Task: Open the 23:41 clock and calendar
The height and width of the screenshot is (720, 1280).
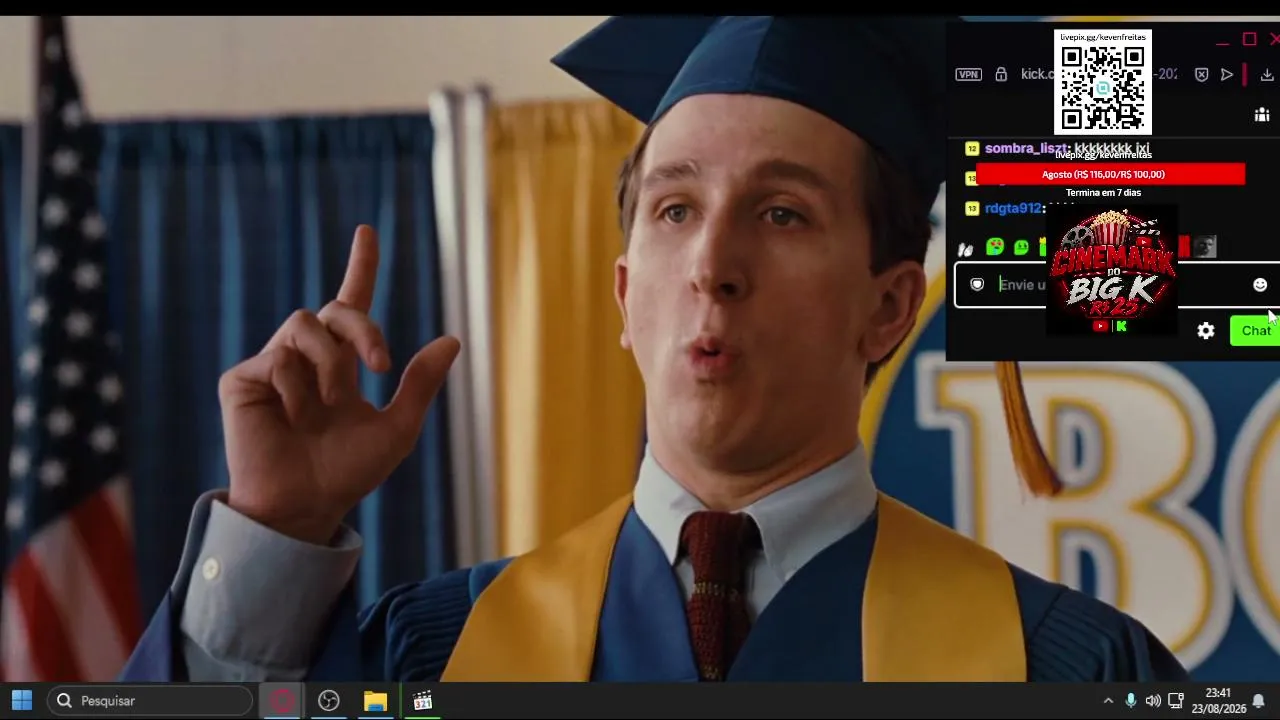Action: [1219, 701]
